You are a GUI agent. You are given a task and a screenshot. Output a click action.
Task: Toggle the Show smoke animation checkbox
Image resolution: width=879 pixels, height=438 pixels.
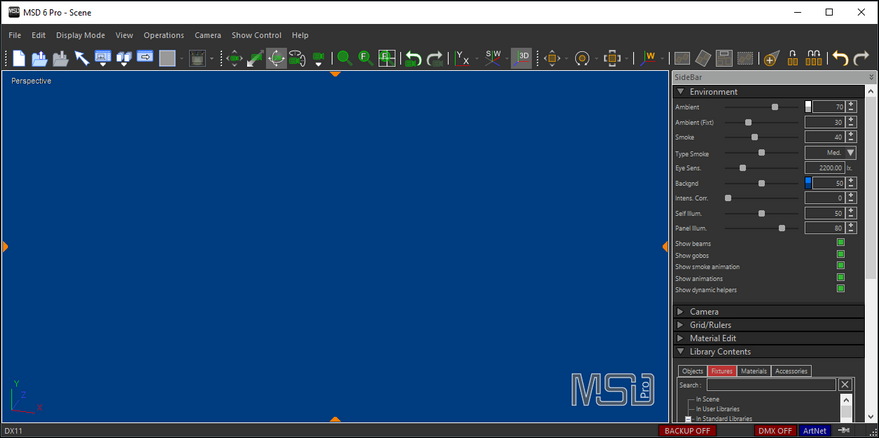840,266
